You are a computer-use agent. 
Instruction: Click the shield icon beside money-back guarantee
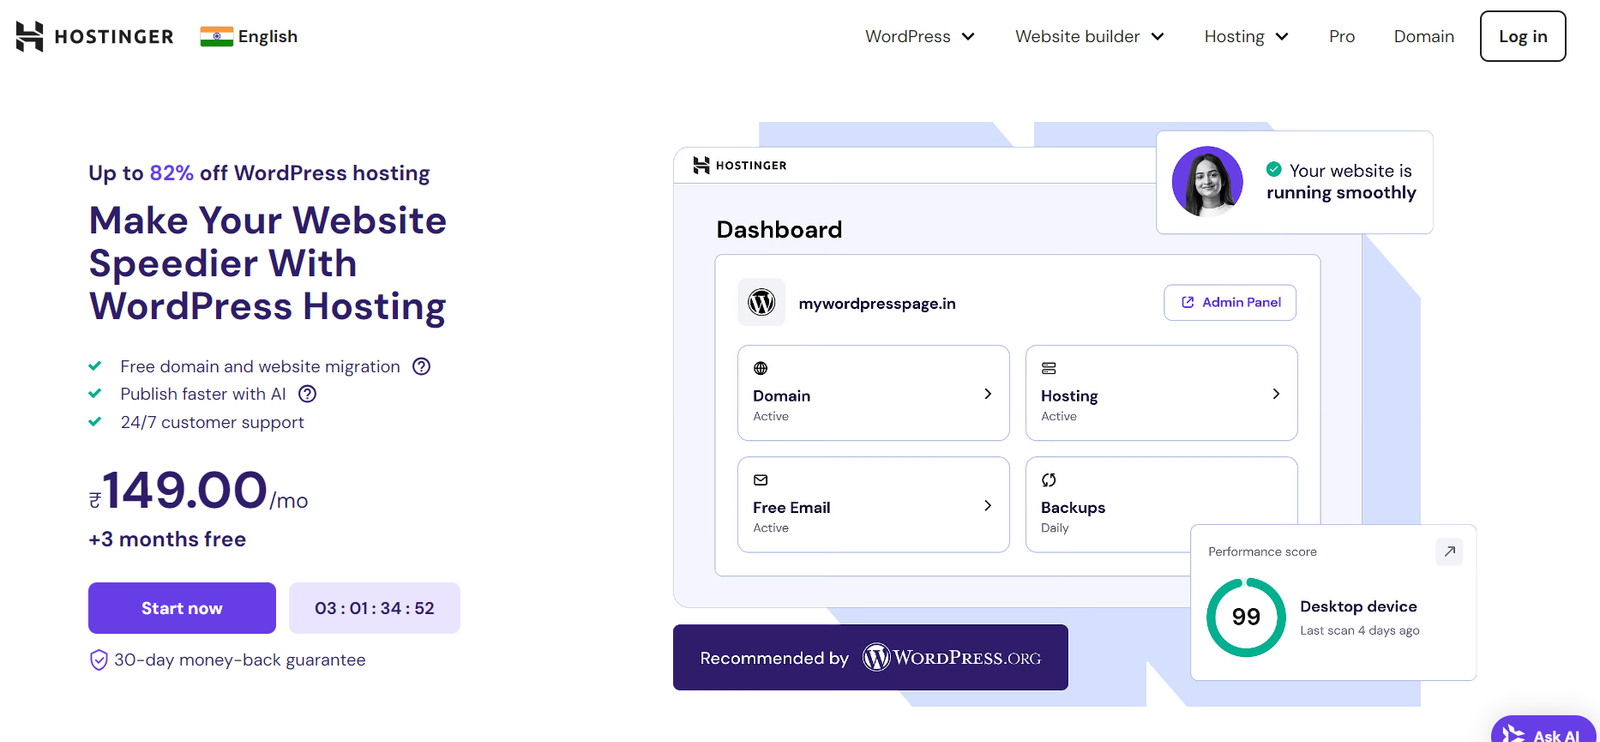99,660
